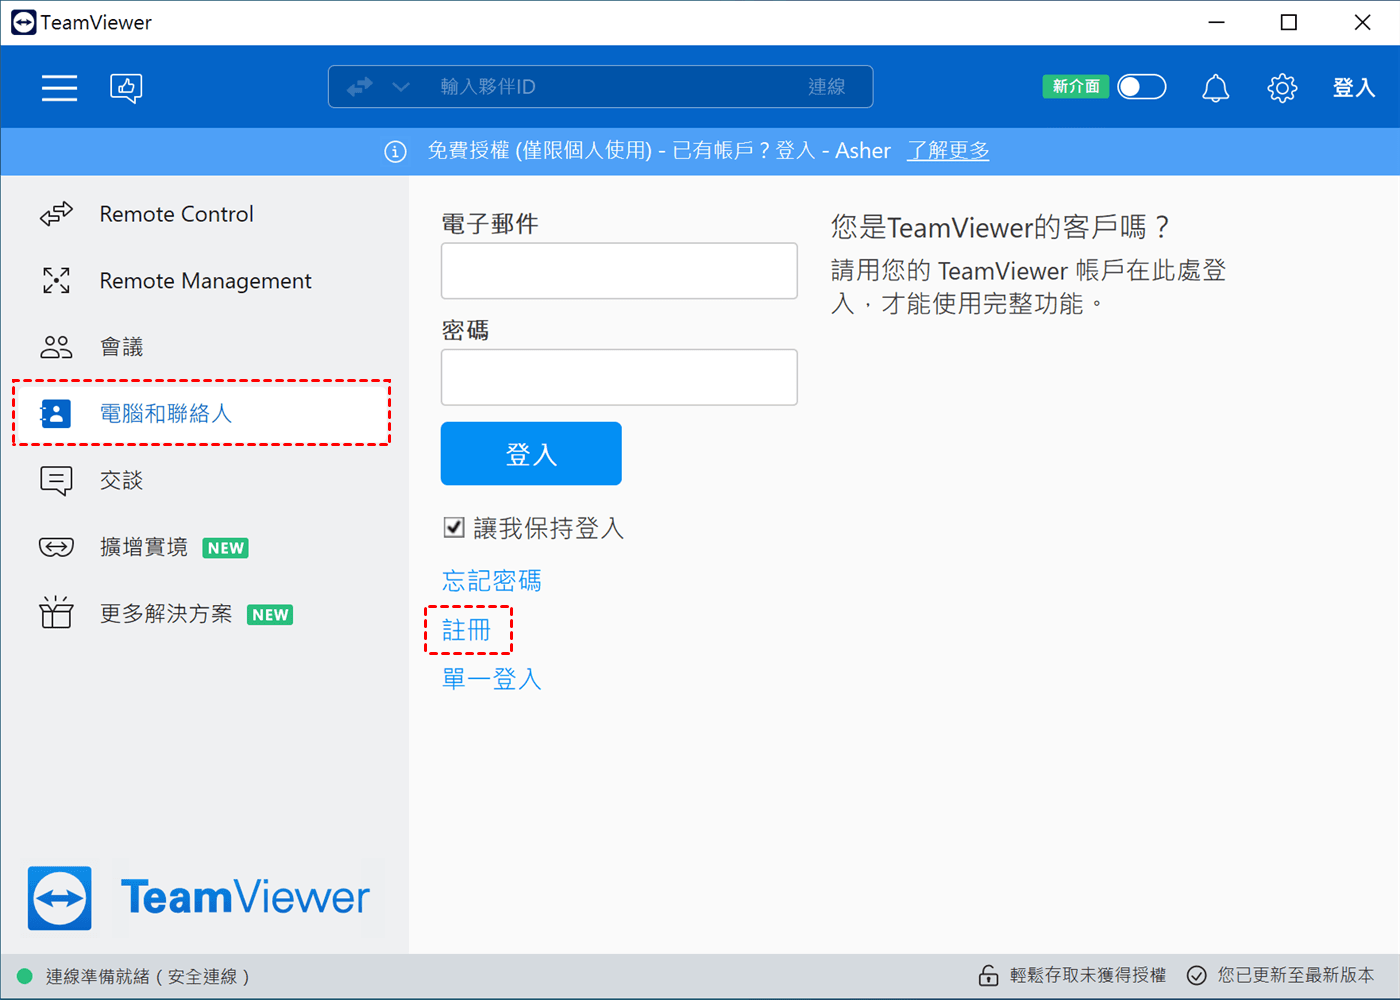Uncheck 讓我保持登入 checkbox

tap(454, 528)
